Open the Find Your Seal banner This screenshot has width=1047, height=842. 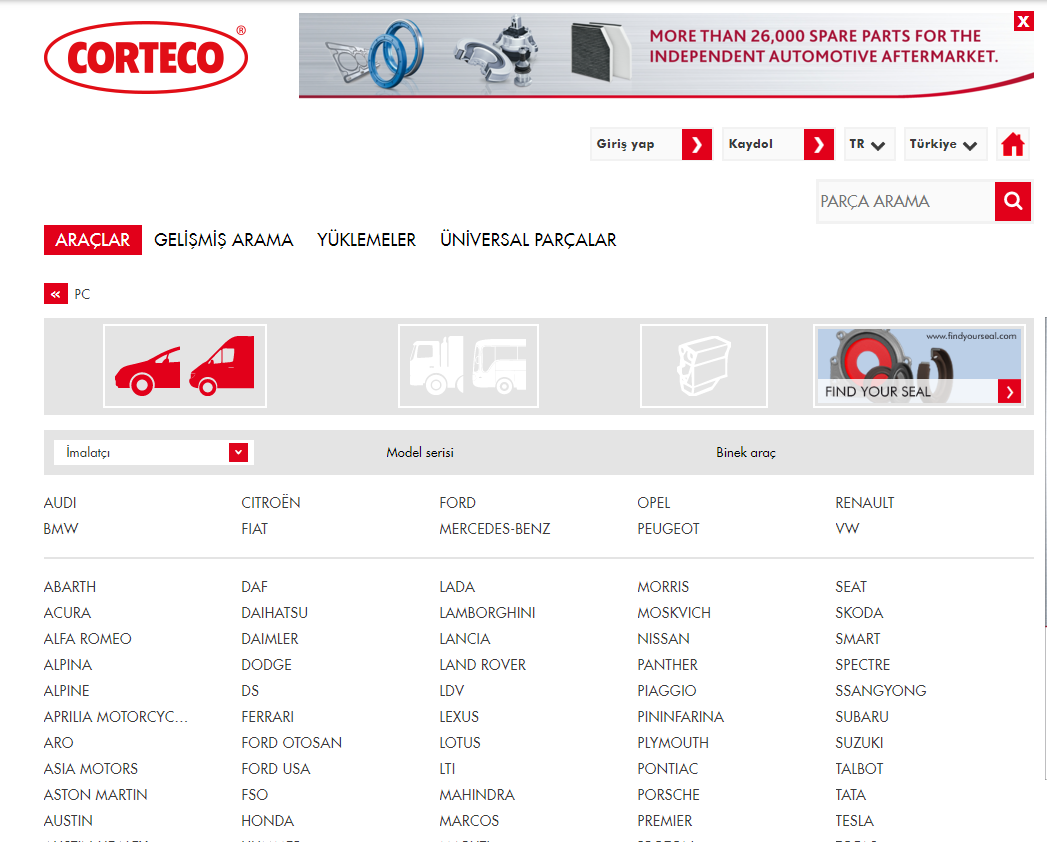click(x=919, y=366)
